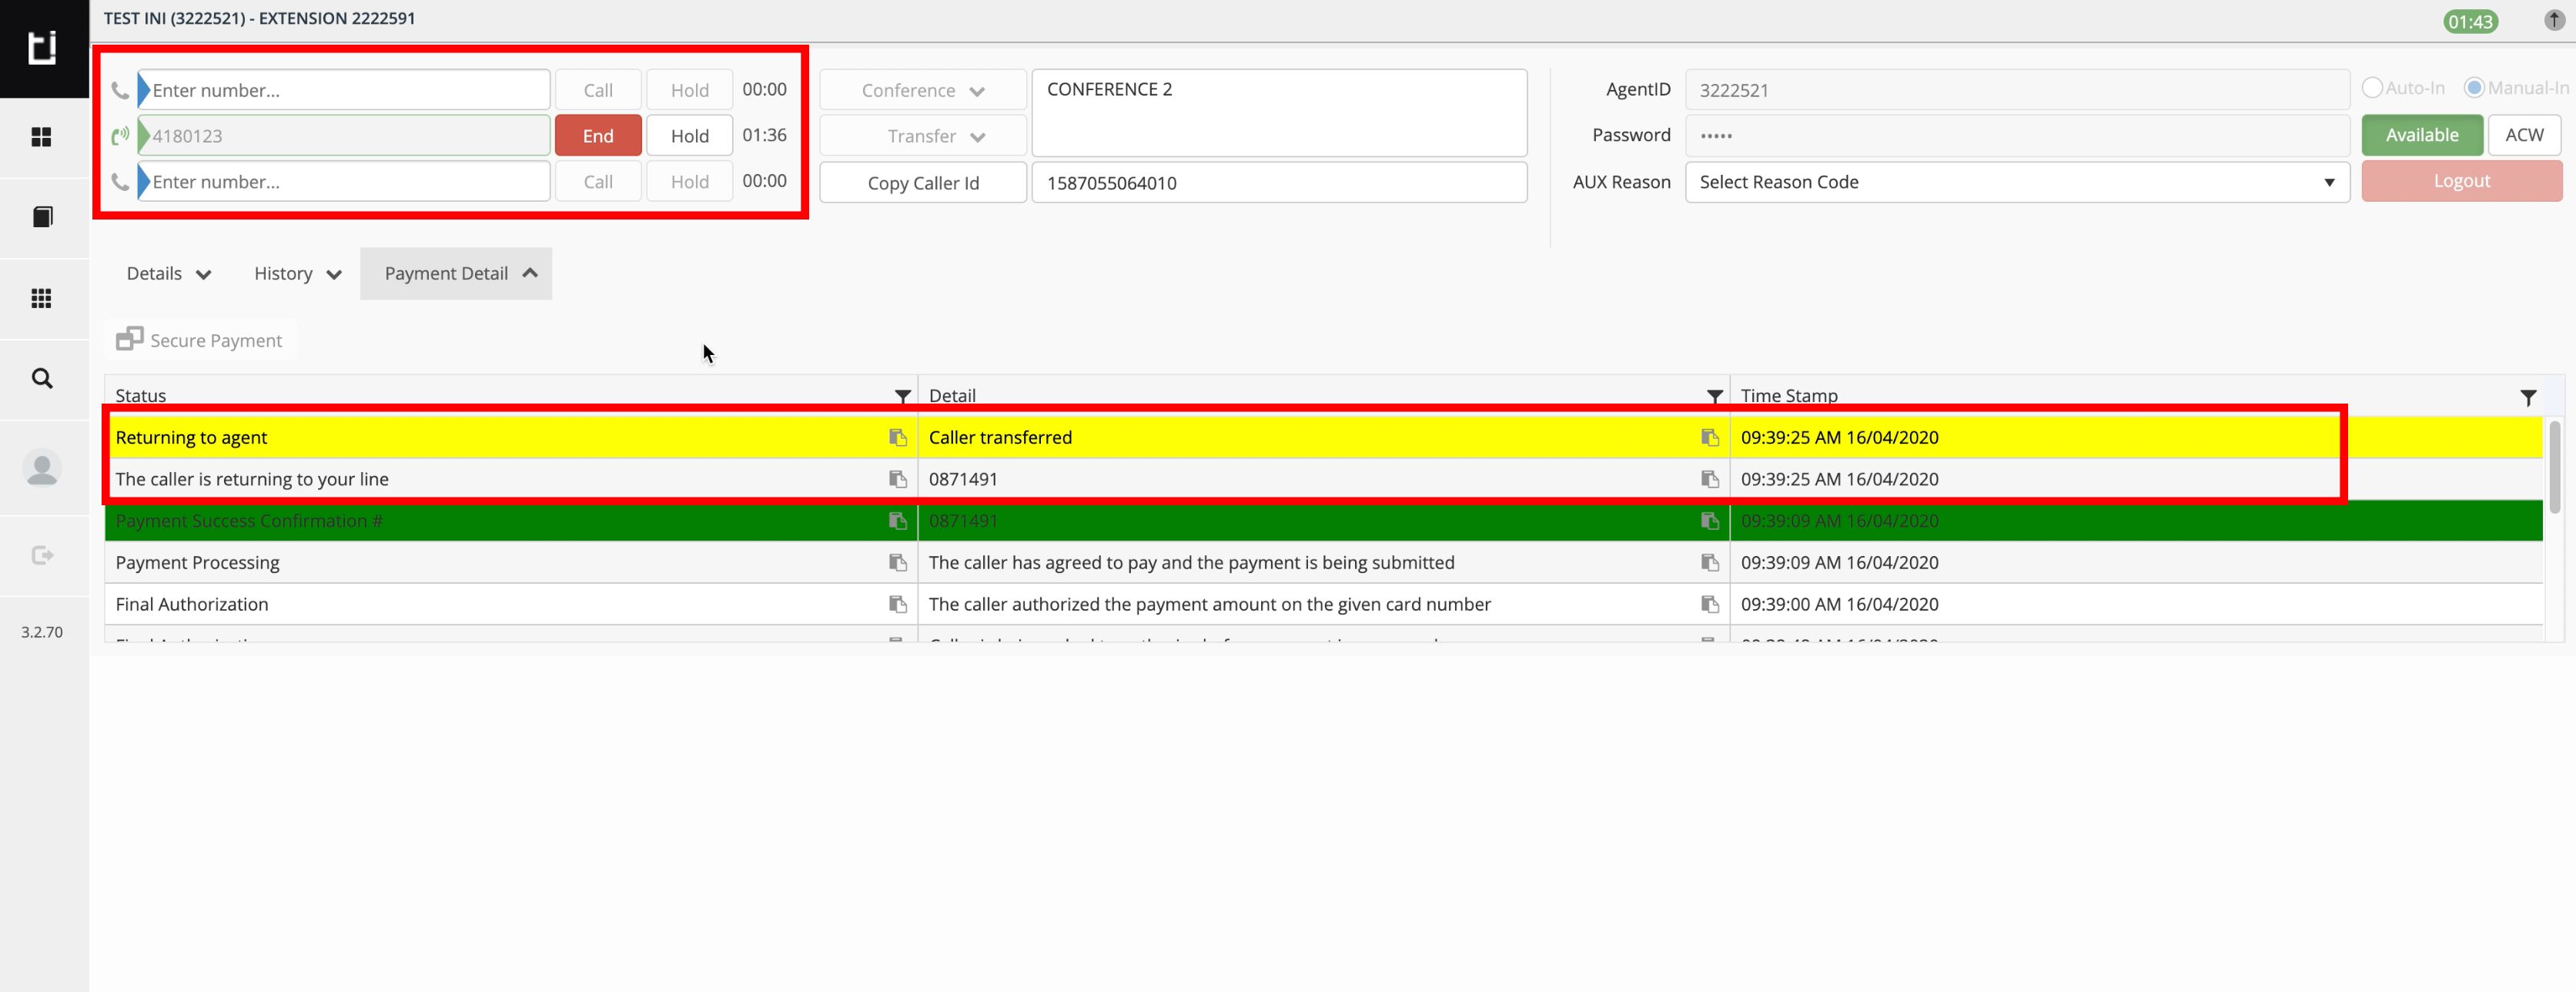This screenshot has height=992, width=2576.
Task: Click the phone icon of the first line
Action: click(x=120, y=90)
